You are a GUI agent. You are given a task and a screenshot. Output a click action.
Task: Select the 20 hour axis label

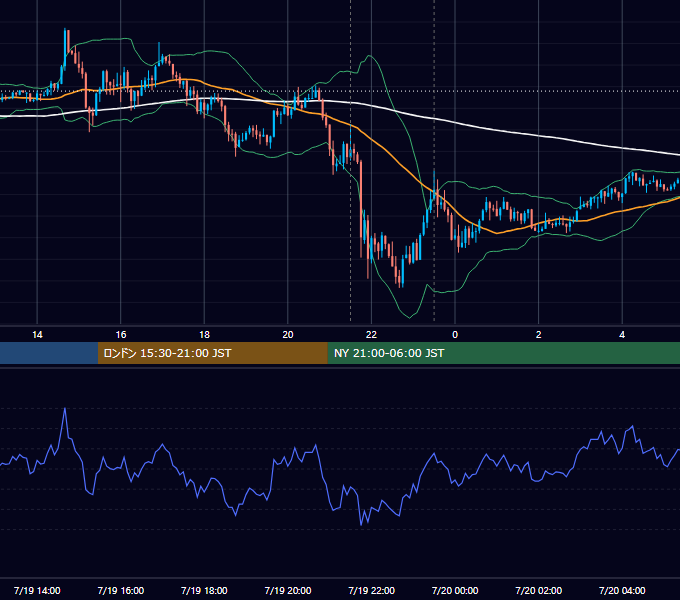click(288, 335)
